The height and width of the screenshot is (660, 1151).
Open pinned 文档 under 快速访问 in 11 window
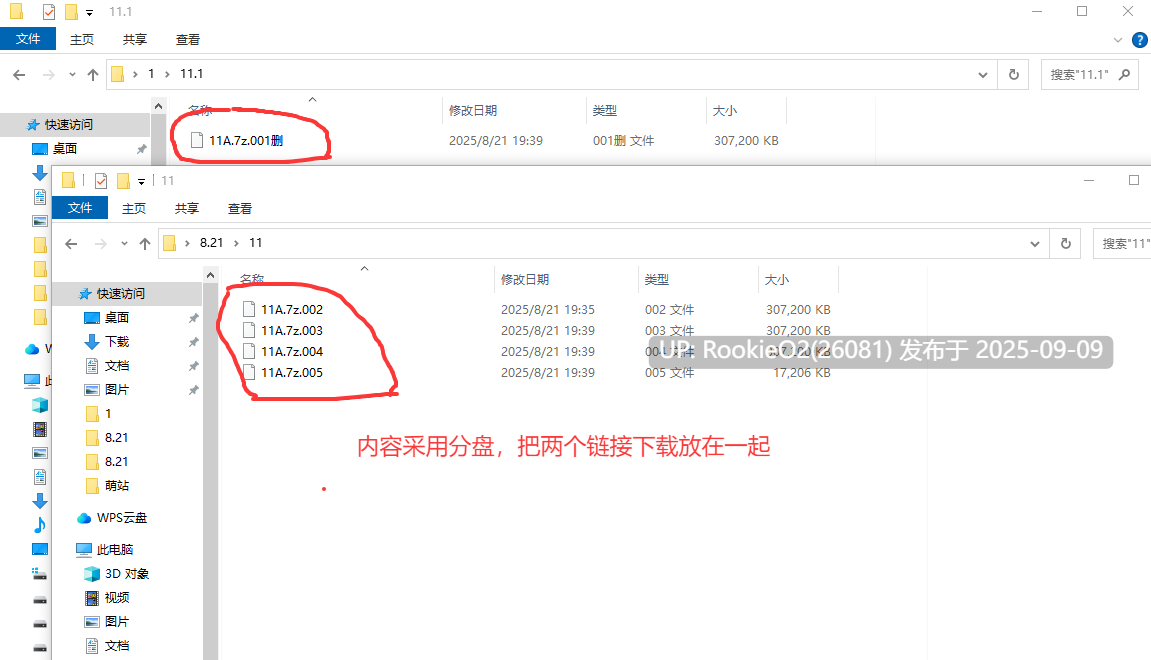(117, 366)
